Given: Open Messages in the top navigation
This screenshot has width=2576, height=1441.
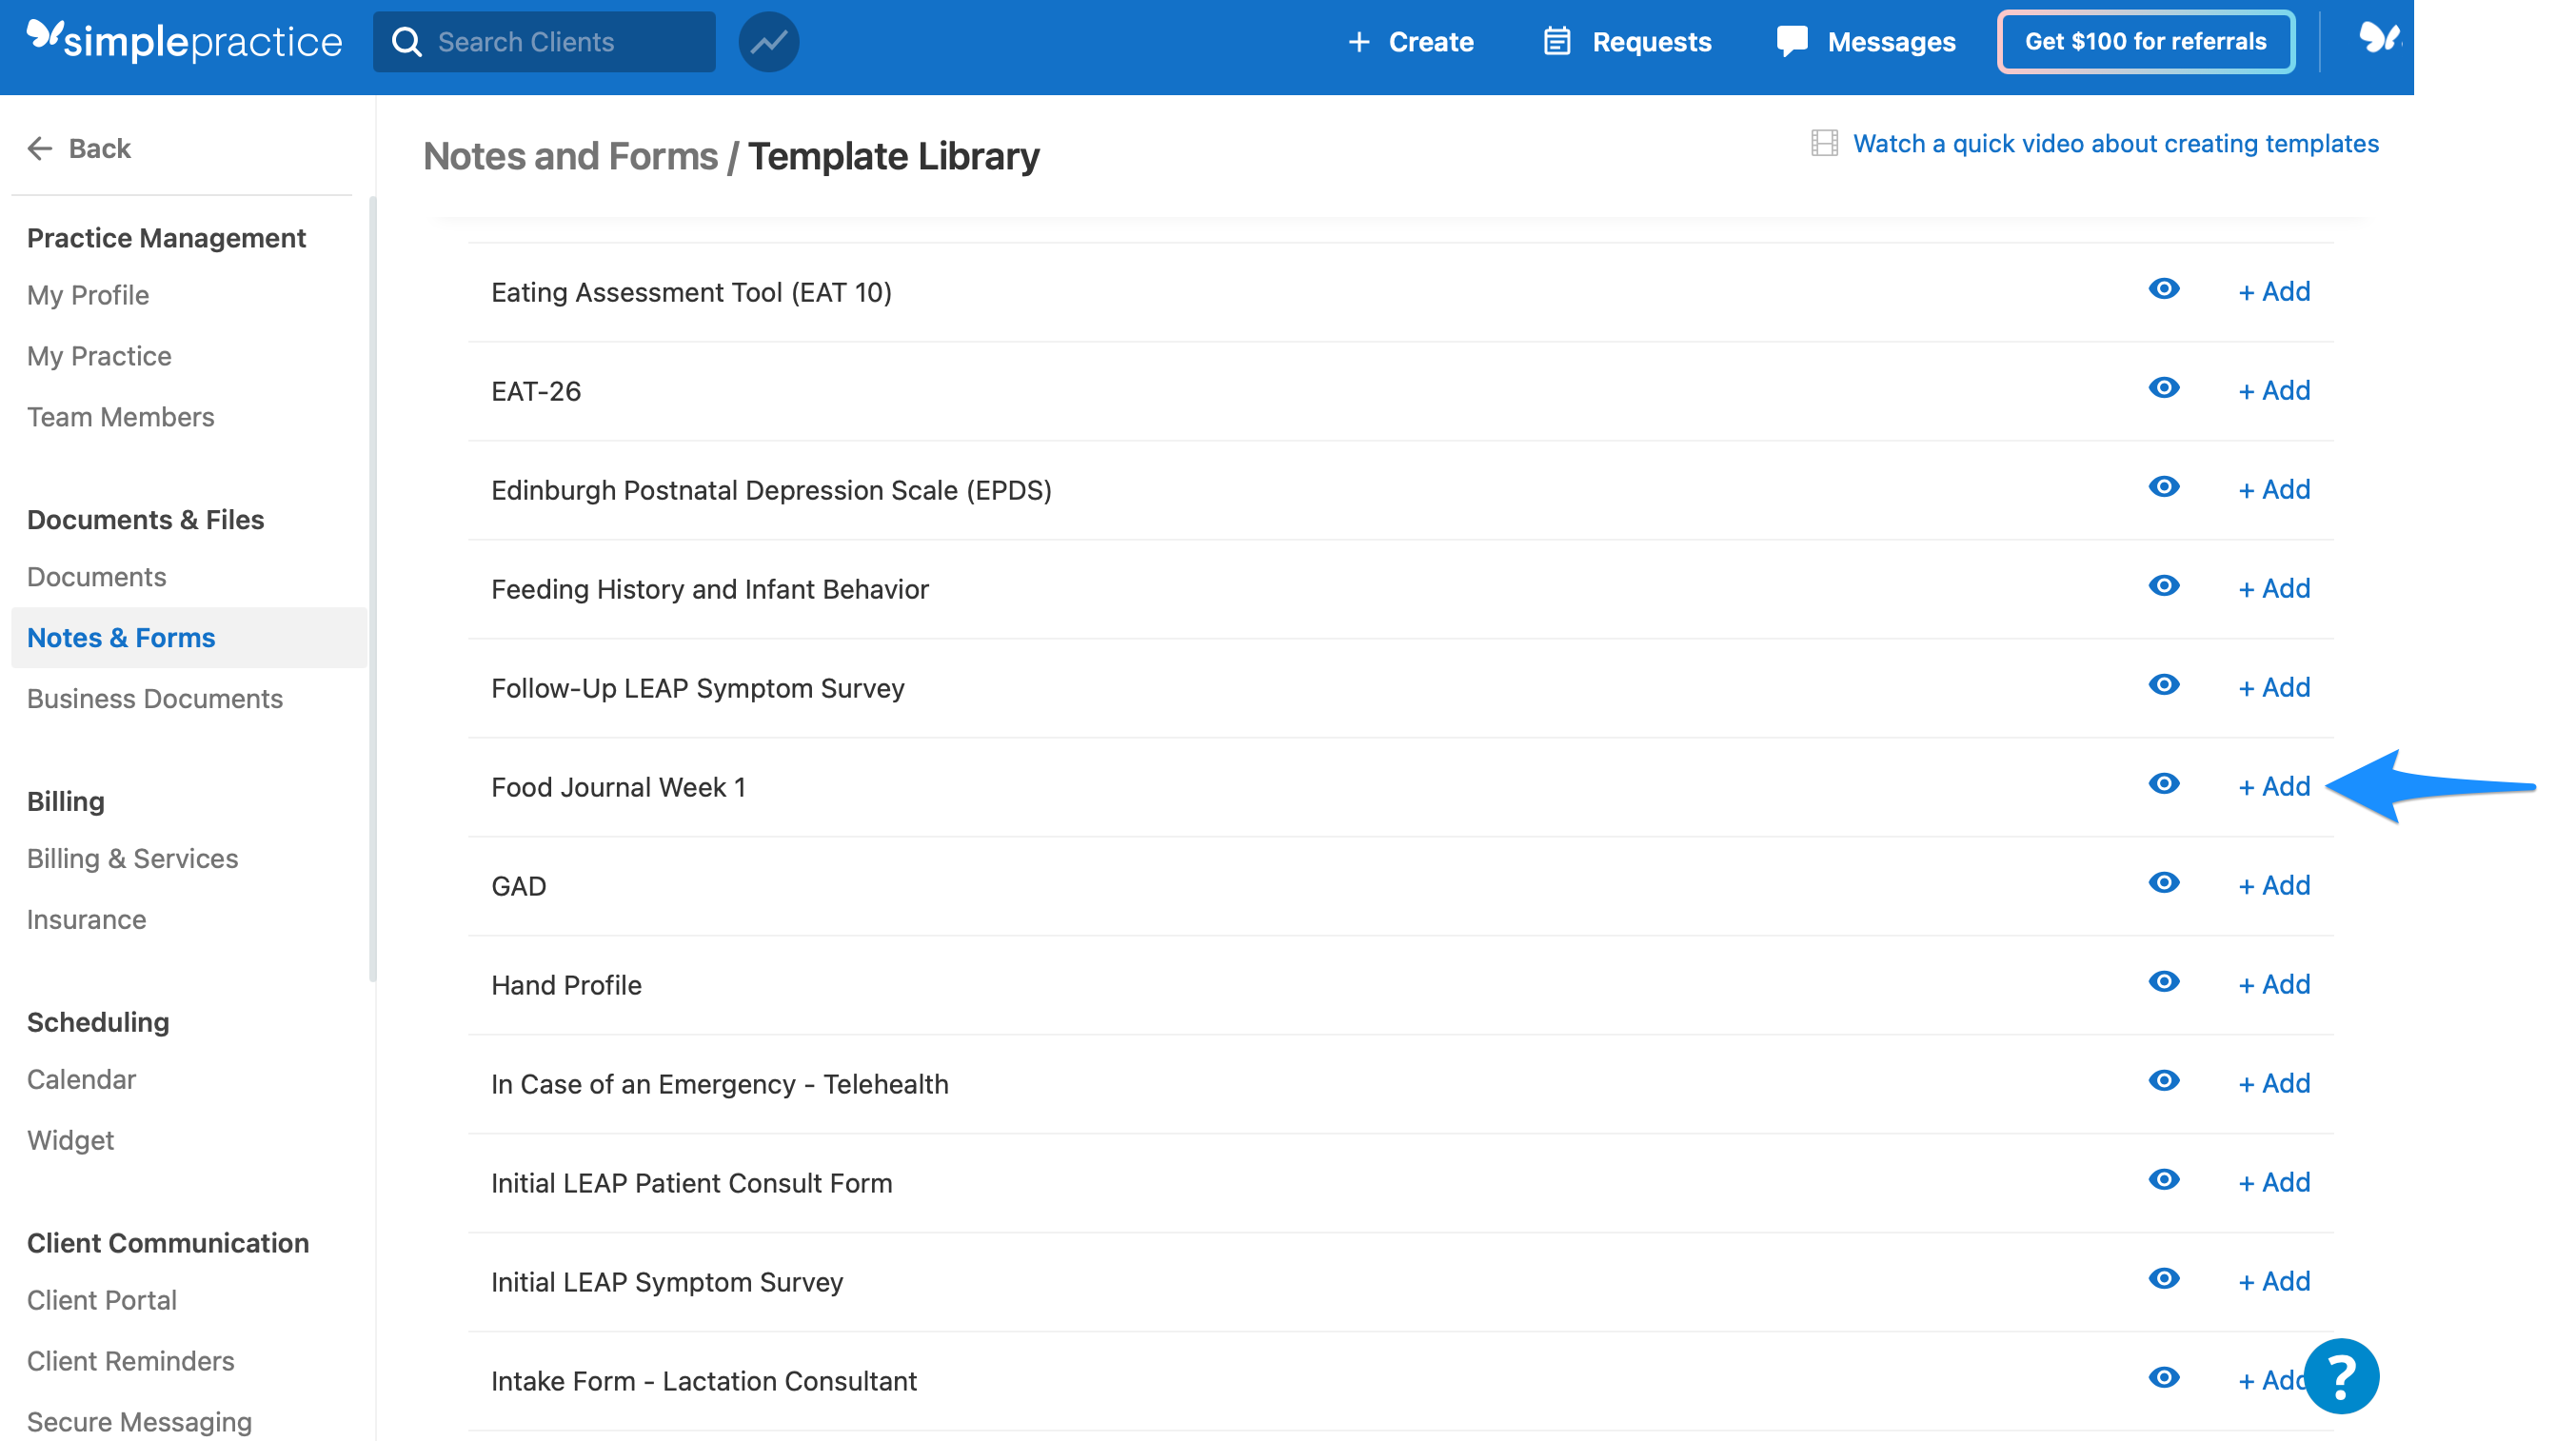Looking at the screenshot, I should tap(1866, 42).
